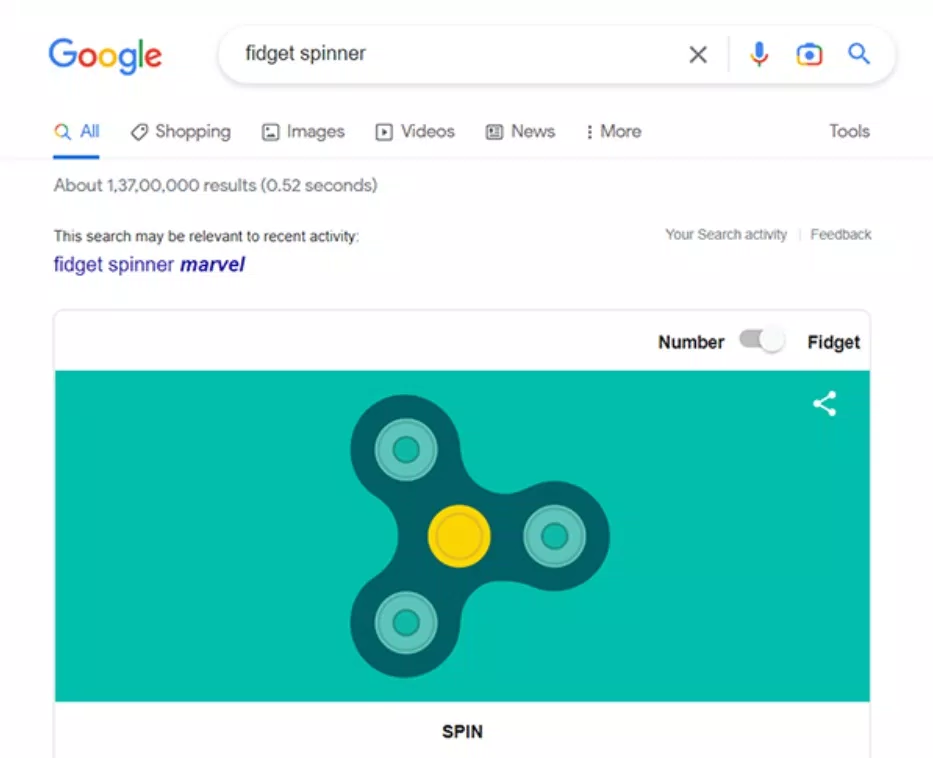Click the voice search microphone icon
This screenshot has height=758, width=933.
coord(759,54)
